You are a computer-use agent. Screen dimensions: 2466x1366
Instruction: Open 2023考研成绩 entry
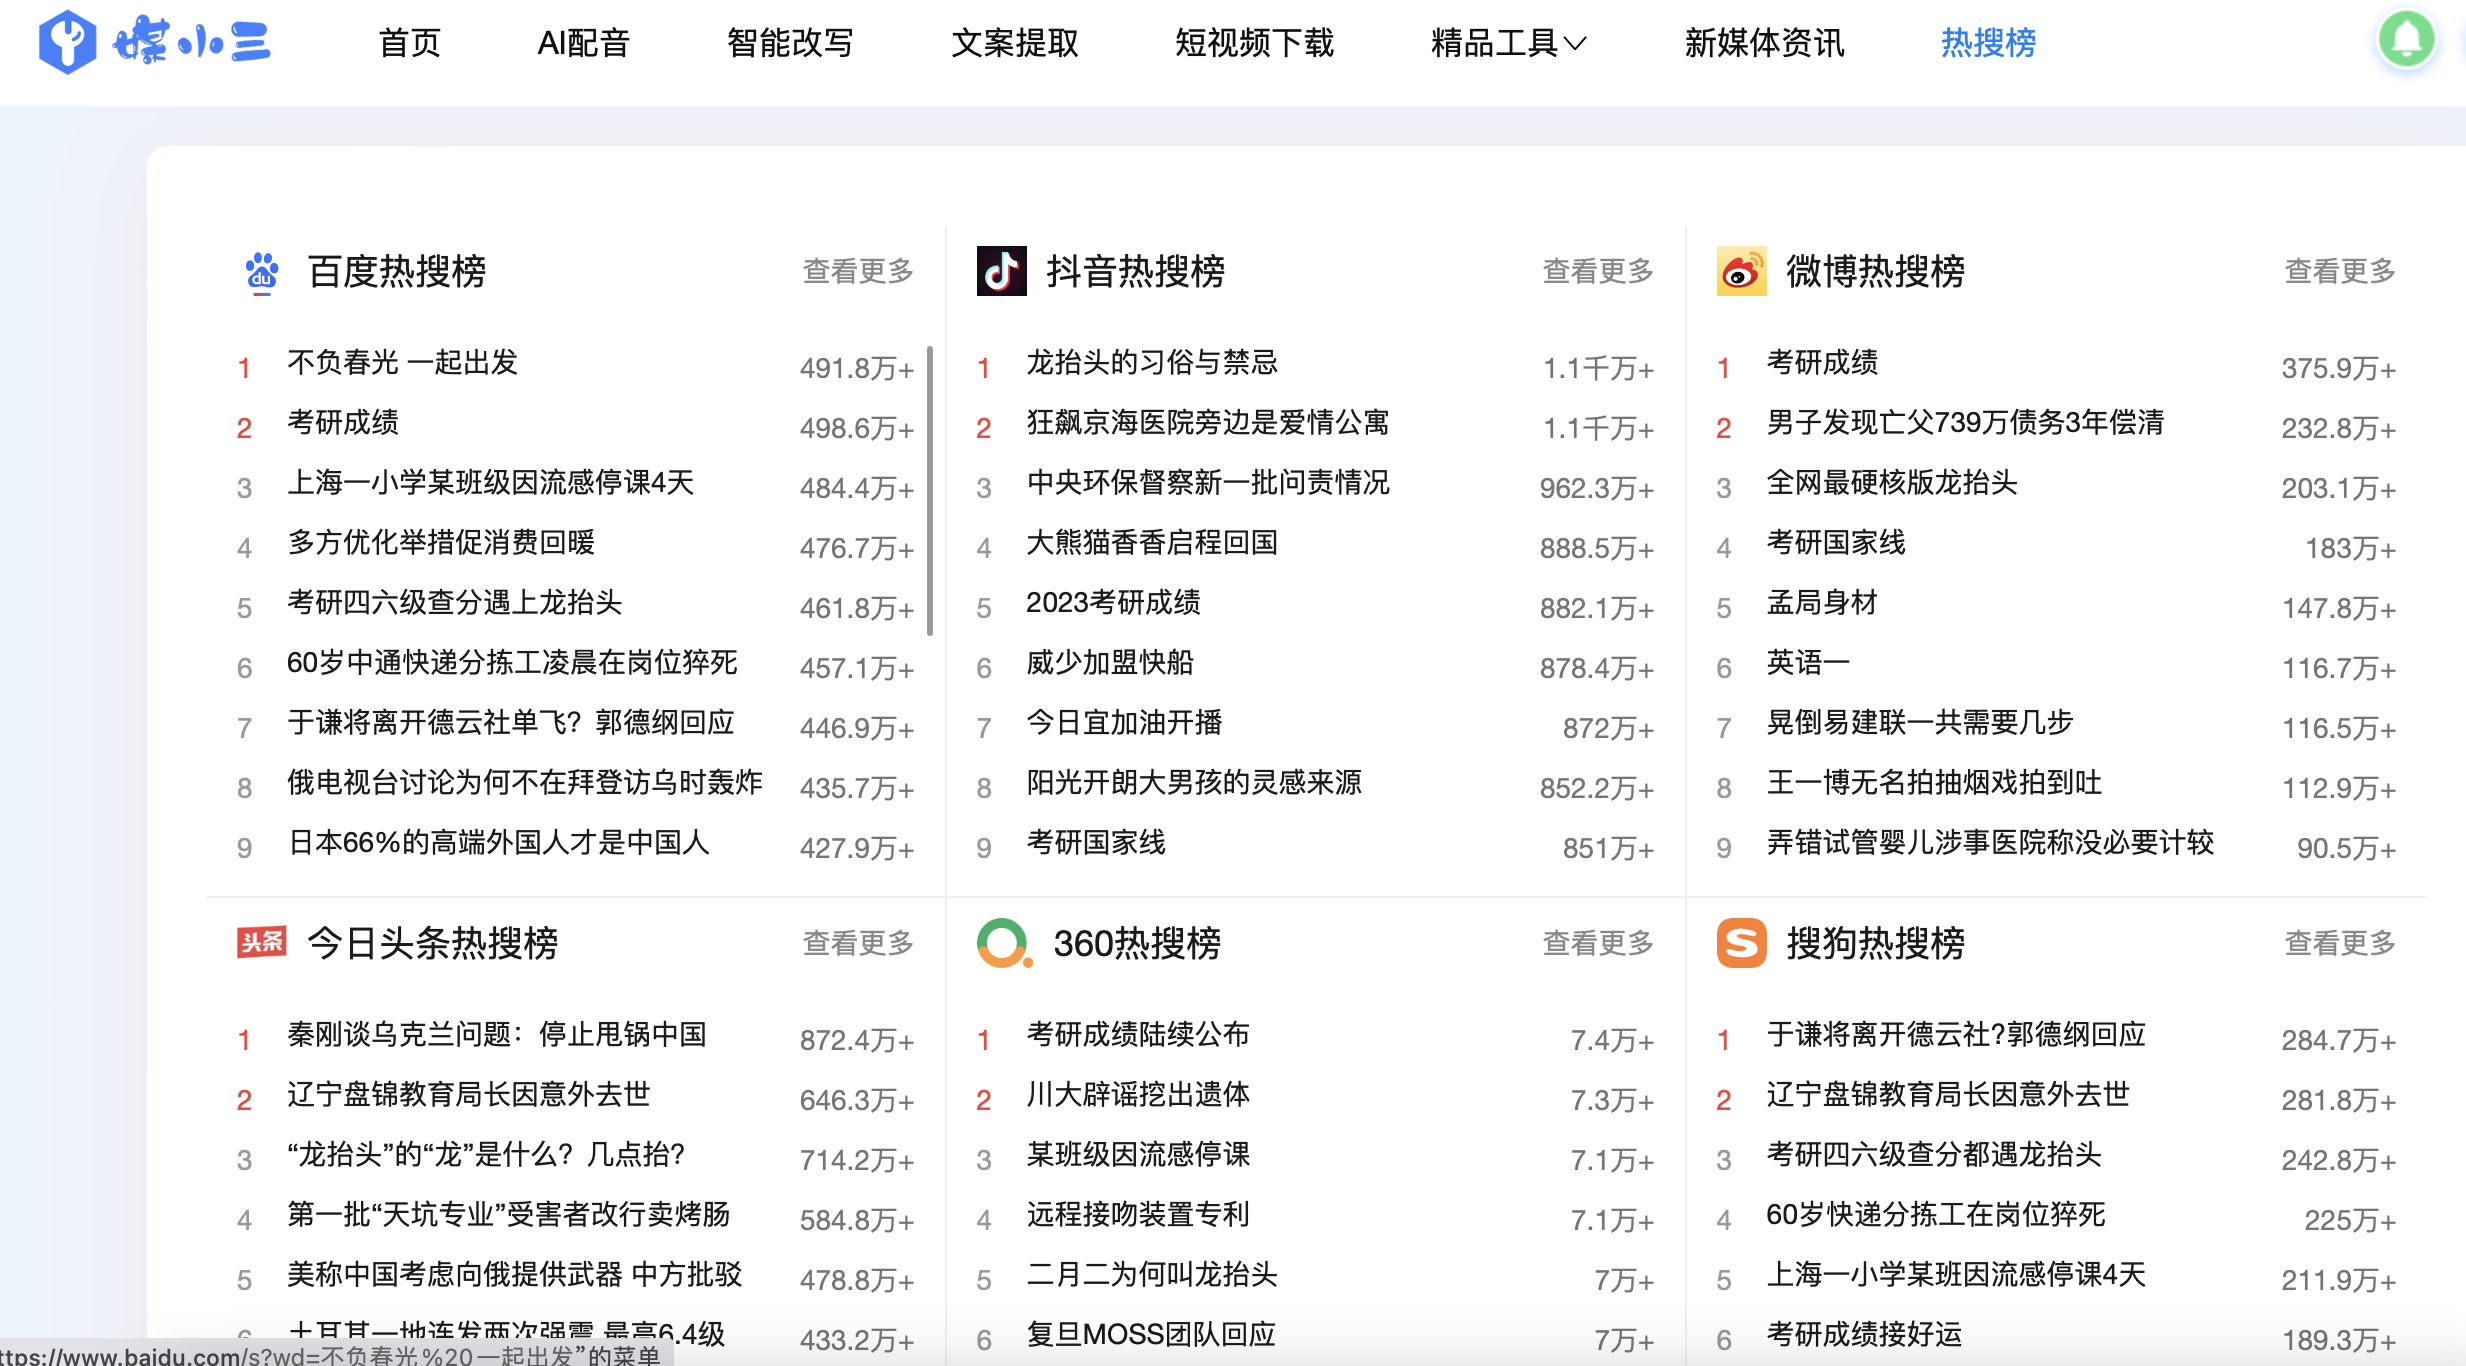pos(1113,602)
